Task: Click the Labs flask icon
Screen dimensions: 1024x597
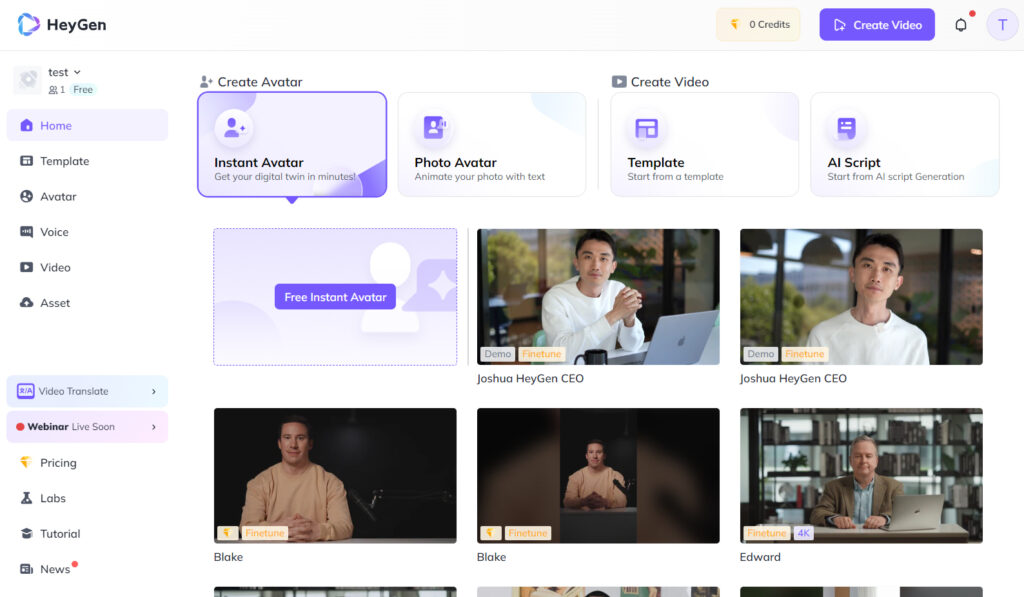Action: tap(27, 498)
